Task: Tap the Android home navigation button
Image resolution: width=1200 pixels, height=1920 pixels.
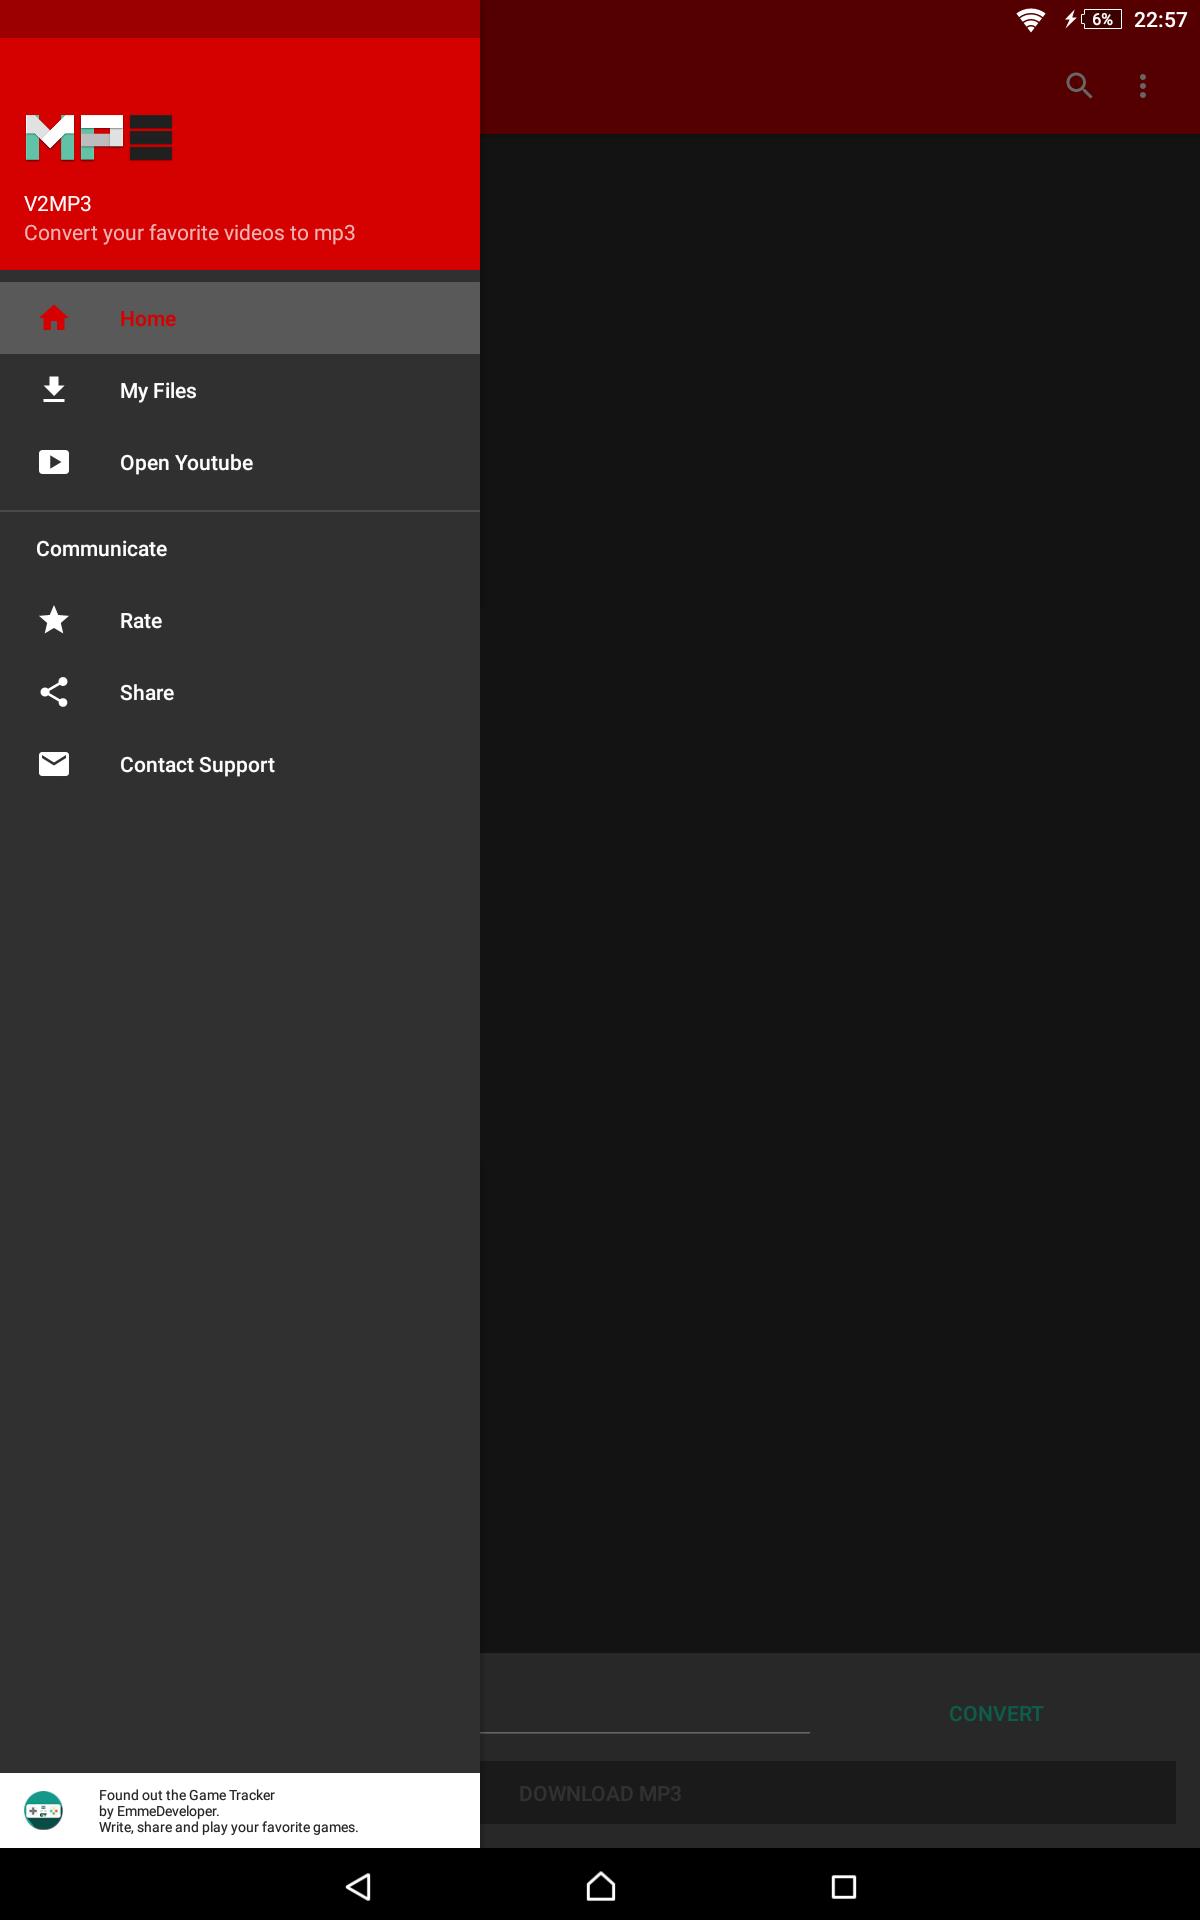Action: click(601, 1887)
